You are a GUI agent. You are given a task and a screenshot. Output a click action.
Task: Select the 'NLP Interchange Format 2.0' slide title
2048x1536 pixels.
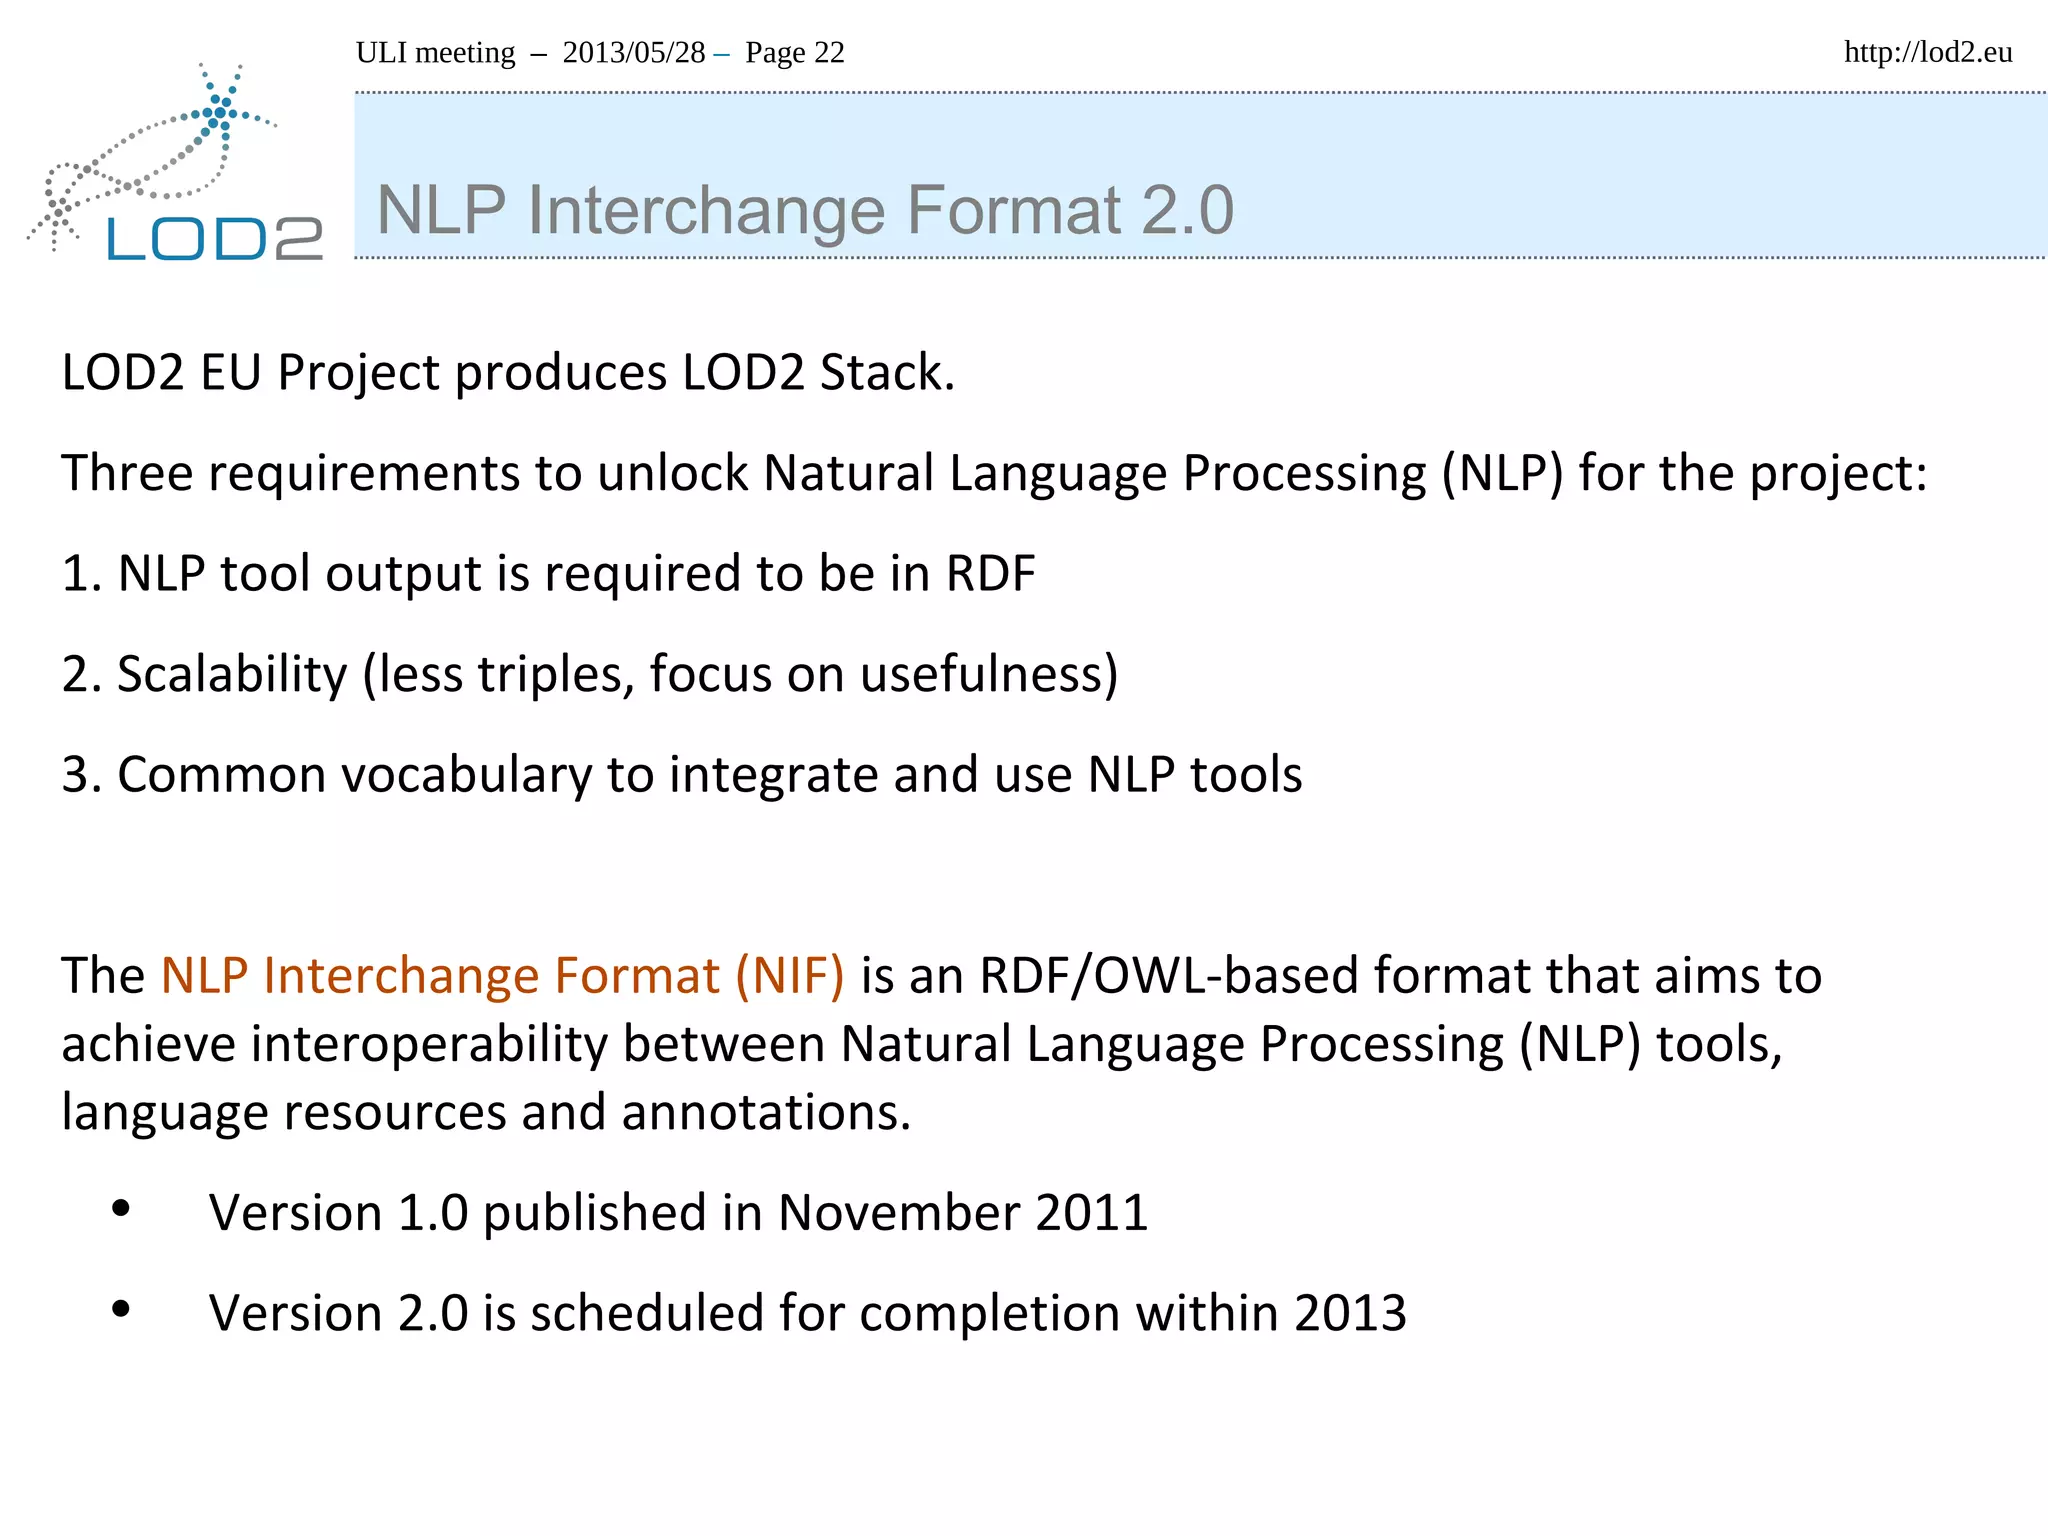pyautogui.click(x=805, y=210)
